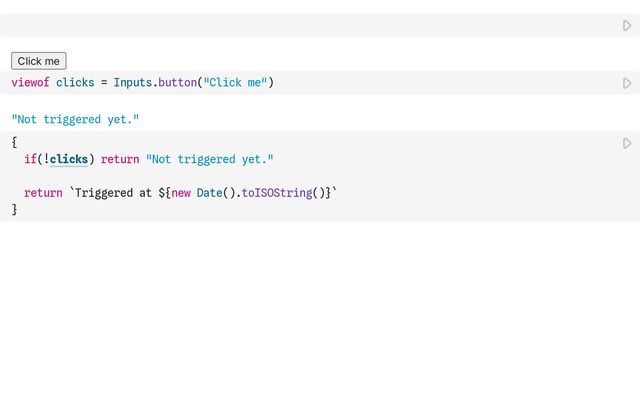Run the empty top cell

tap(627, 26)
